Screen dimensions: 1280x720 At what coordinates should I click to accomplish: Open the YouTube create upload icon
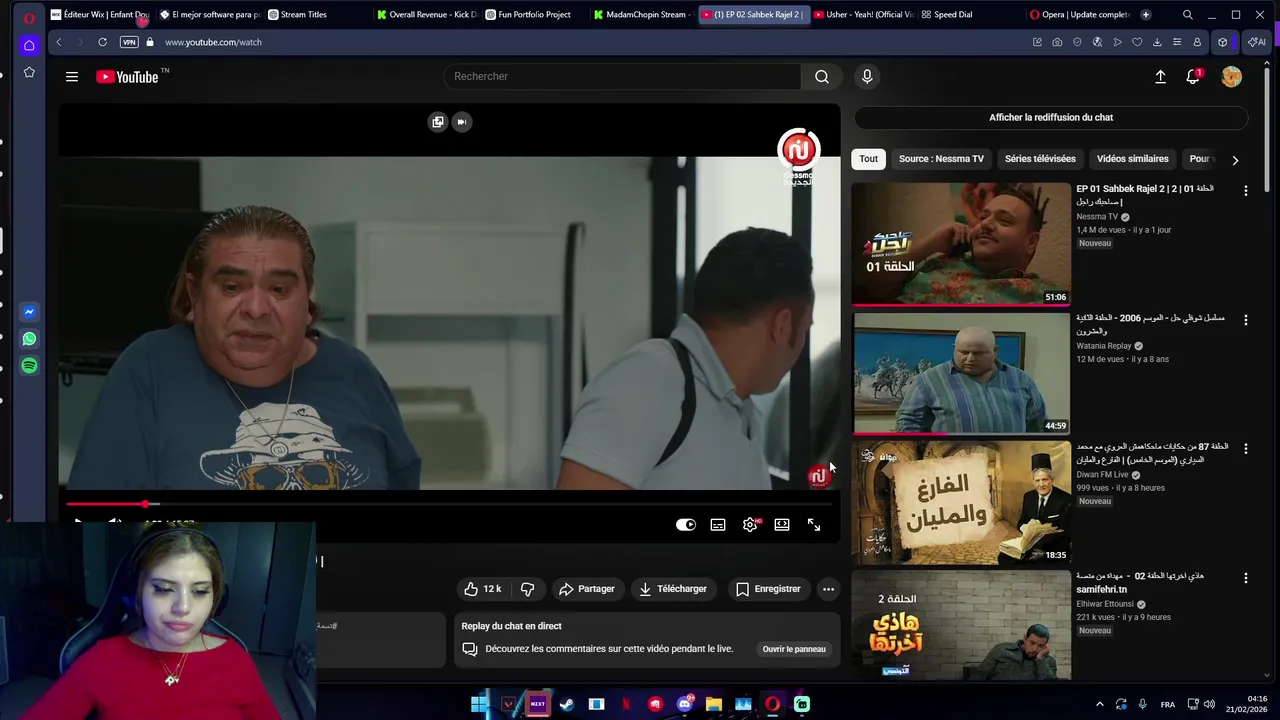1160,77
